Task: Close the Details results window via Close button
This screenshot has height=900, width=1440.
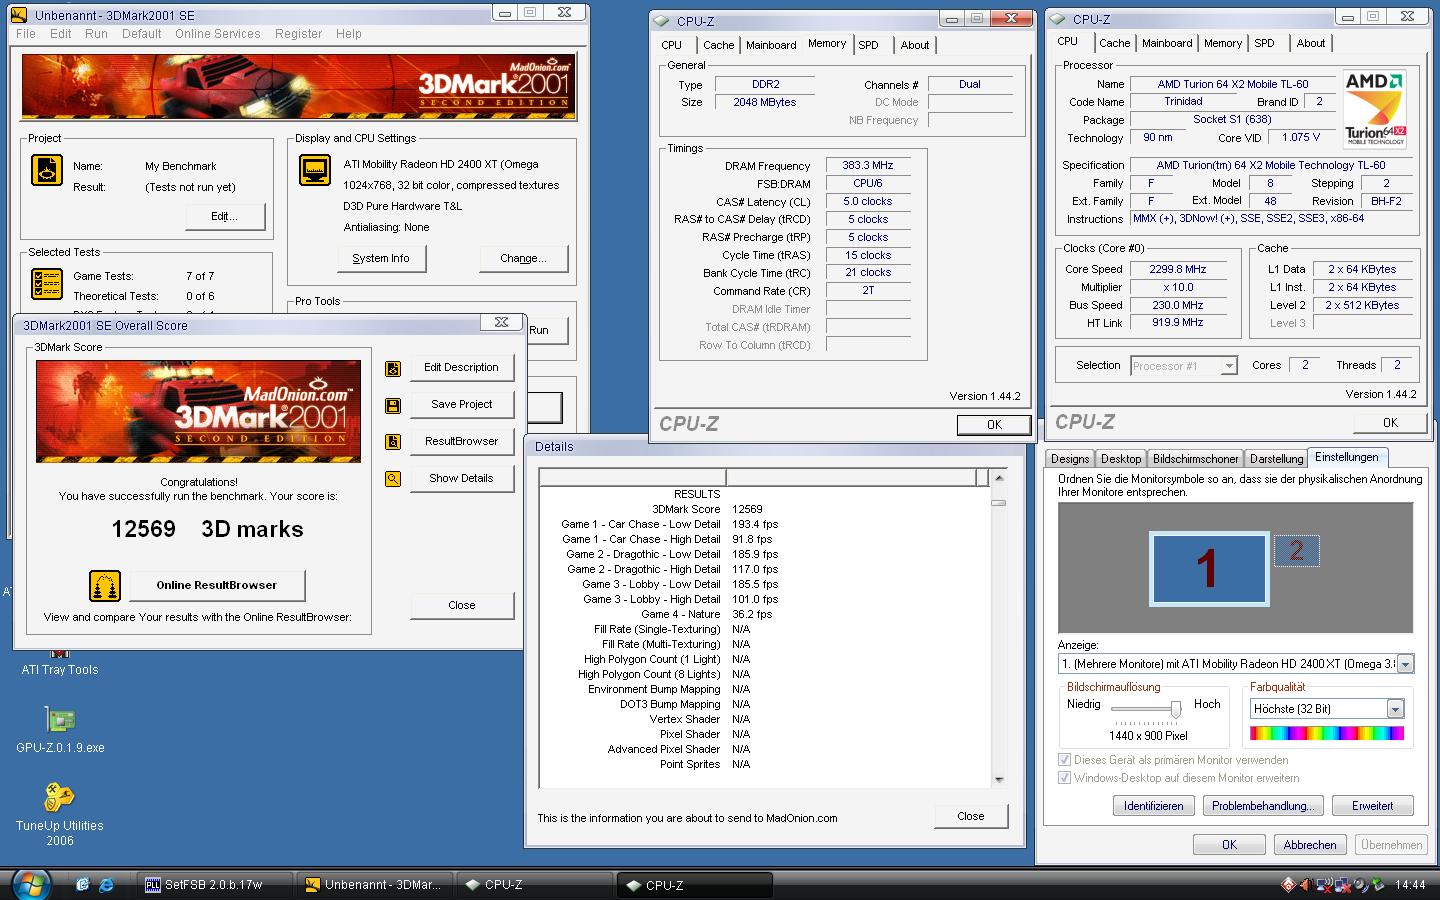Action: click(970, 816)
